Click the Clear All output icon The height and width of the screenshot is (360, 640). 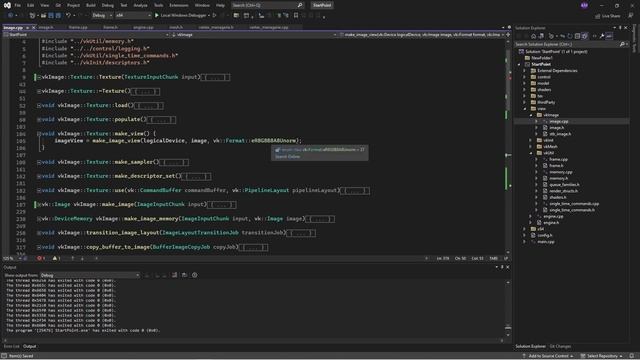pyautogui.click(x=174, y=275)
